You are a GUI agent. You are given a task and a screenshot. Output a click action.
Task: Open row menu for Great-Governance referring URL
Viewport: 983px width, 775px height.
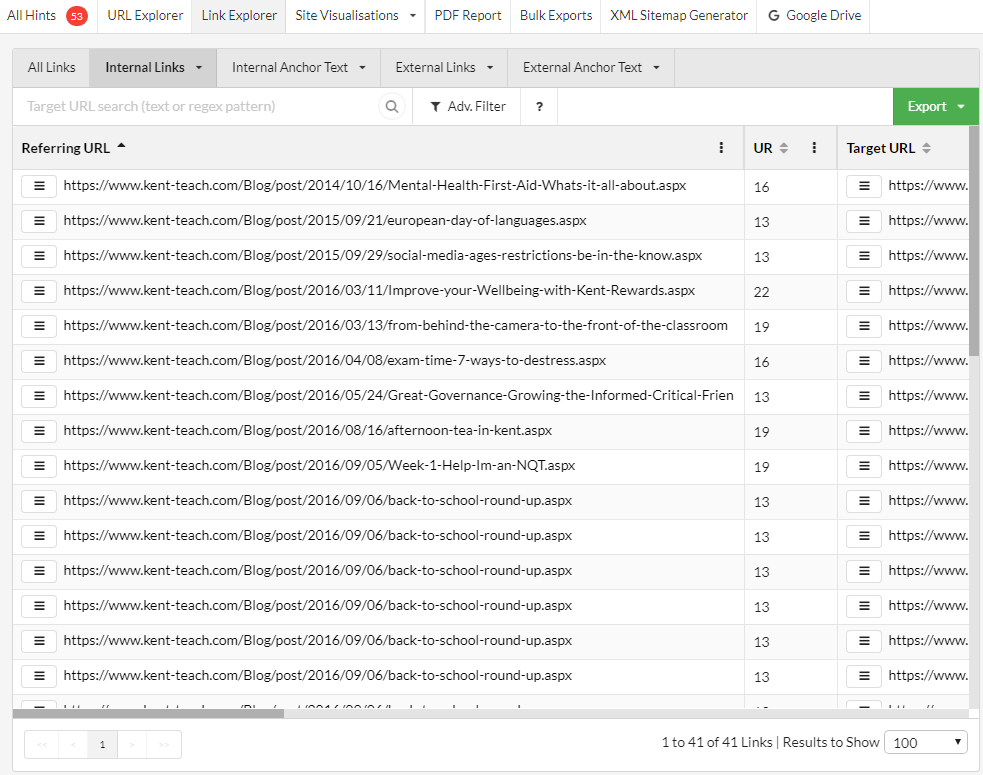39,396
